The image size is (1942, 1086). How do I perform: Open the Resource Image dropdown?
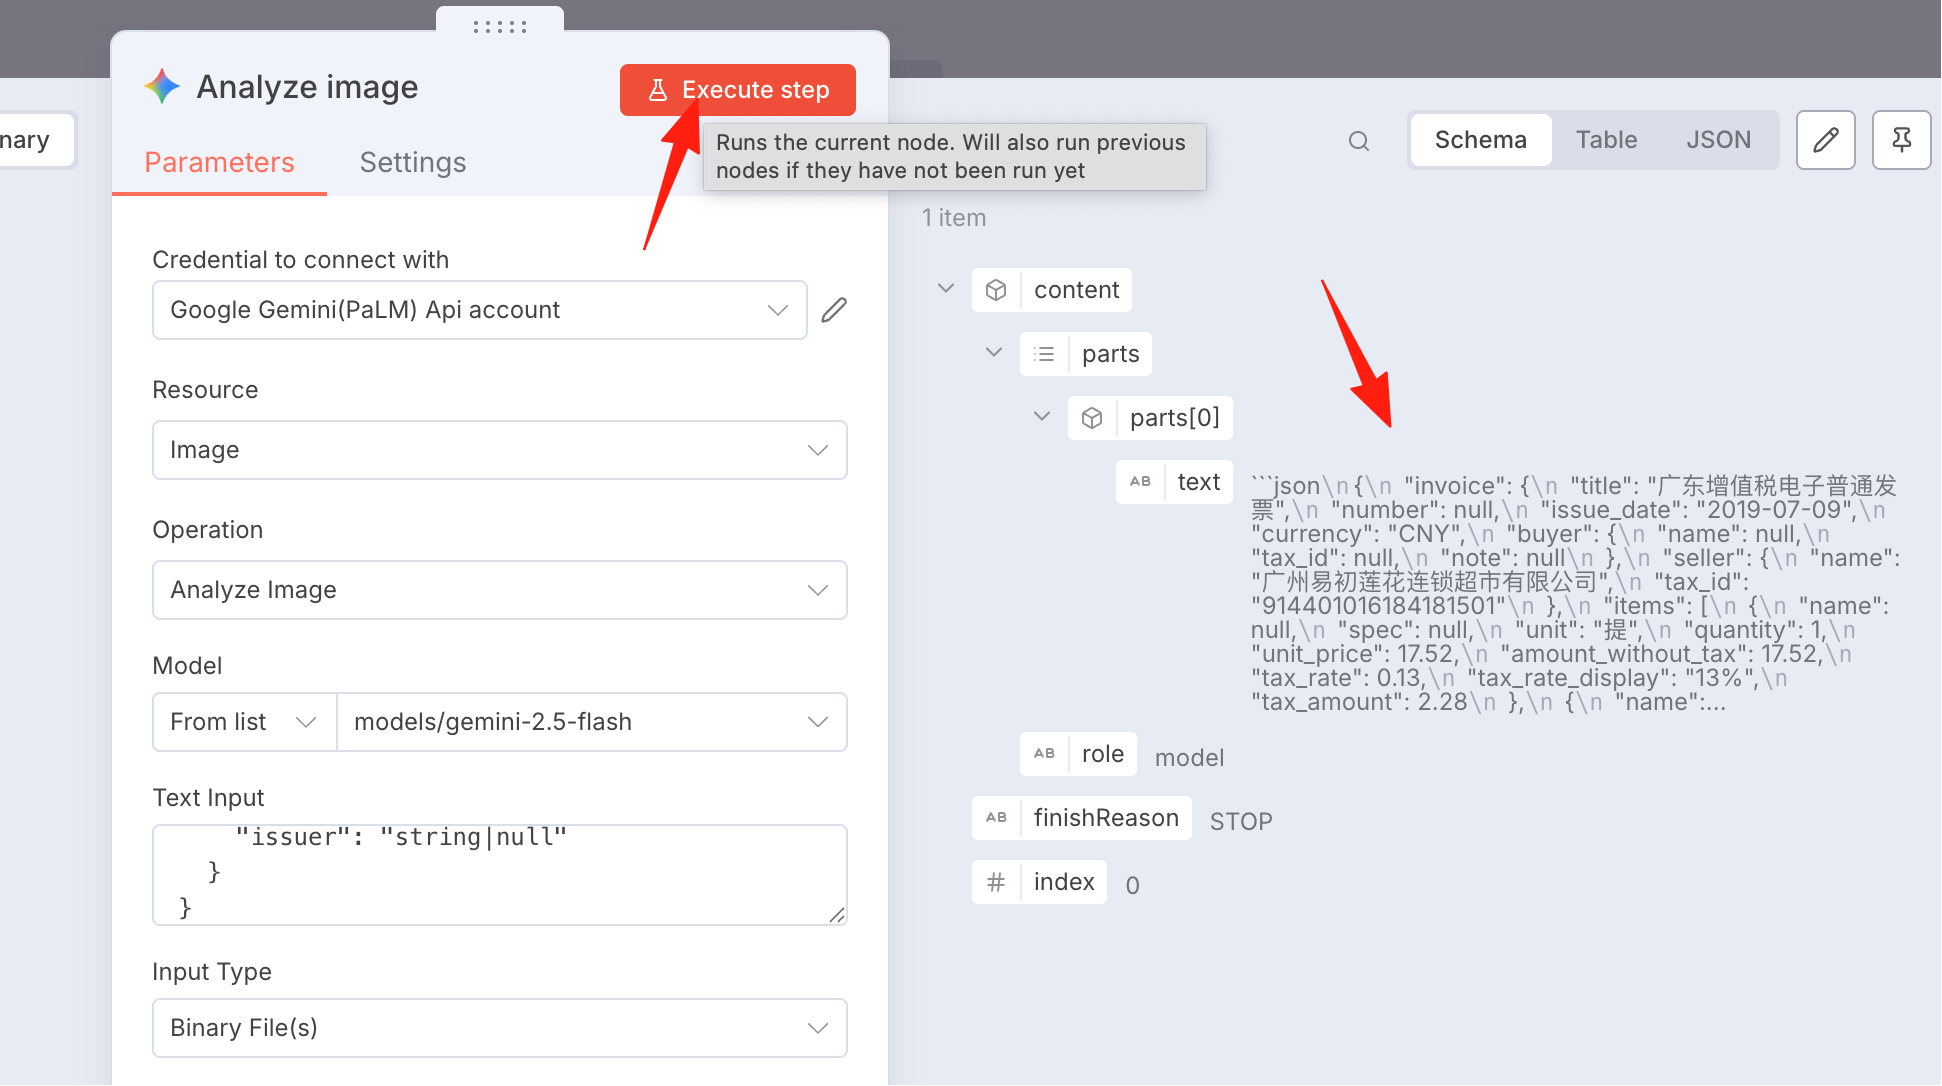point(500,450)
